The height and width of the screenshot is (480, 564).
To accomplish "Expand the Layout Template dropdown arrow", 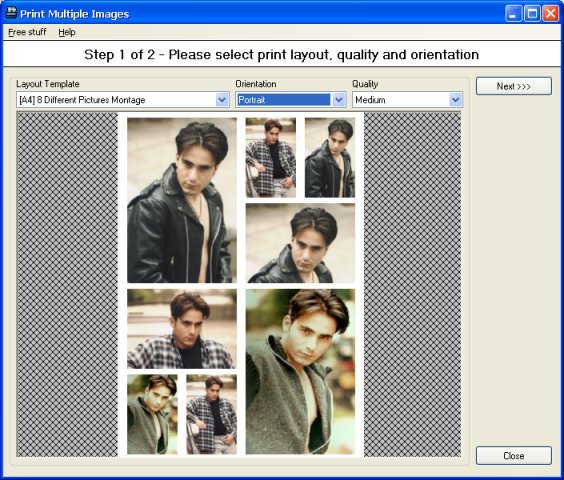I will pos(222,100).
